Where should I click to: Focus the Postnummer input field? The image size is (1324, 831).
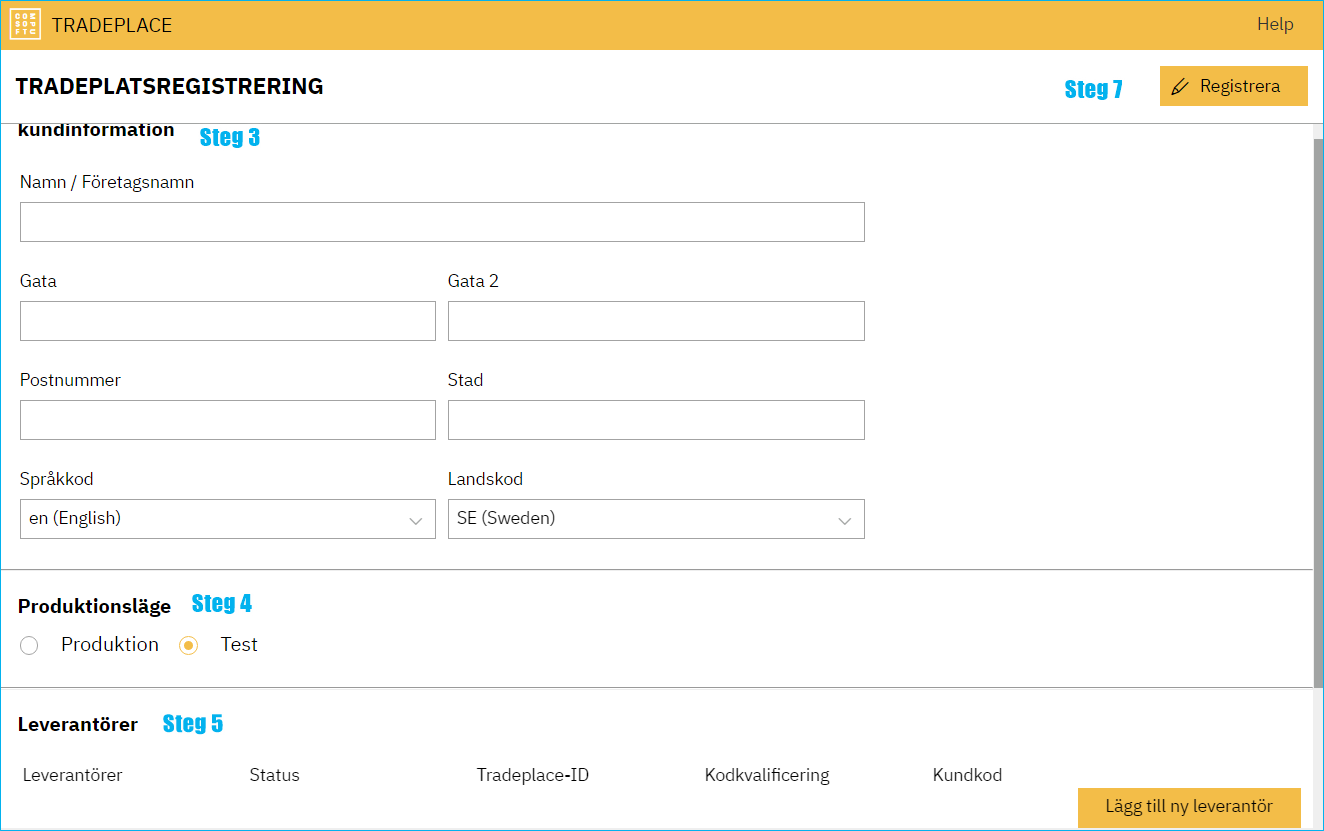tap(228, 420)
